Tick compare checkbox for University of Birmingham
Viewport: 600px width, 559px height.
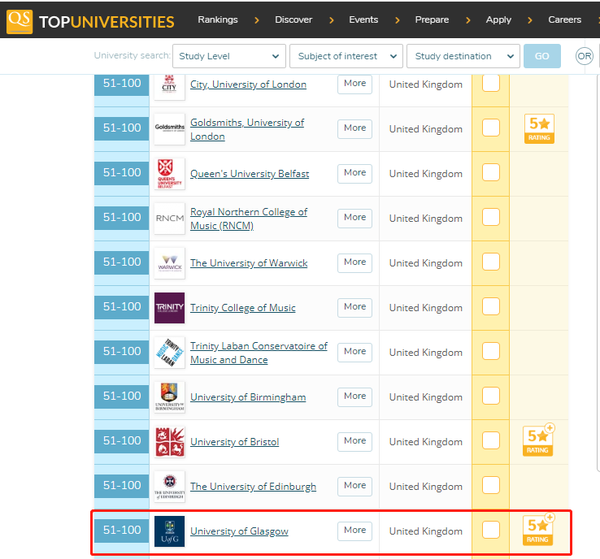491,396
